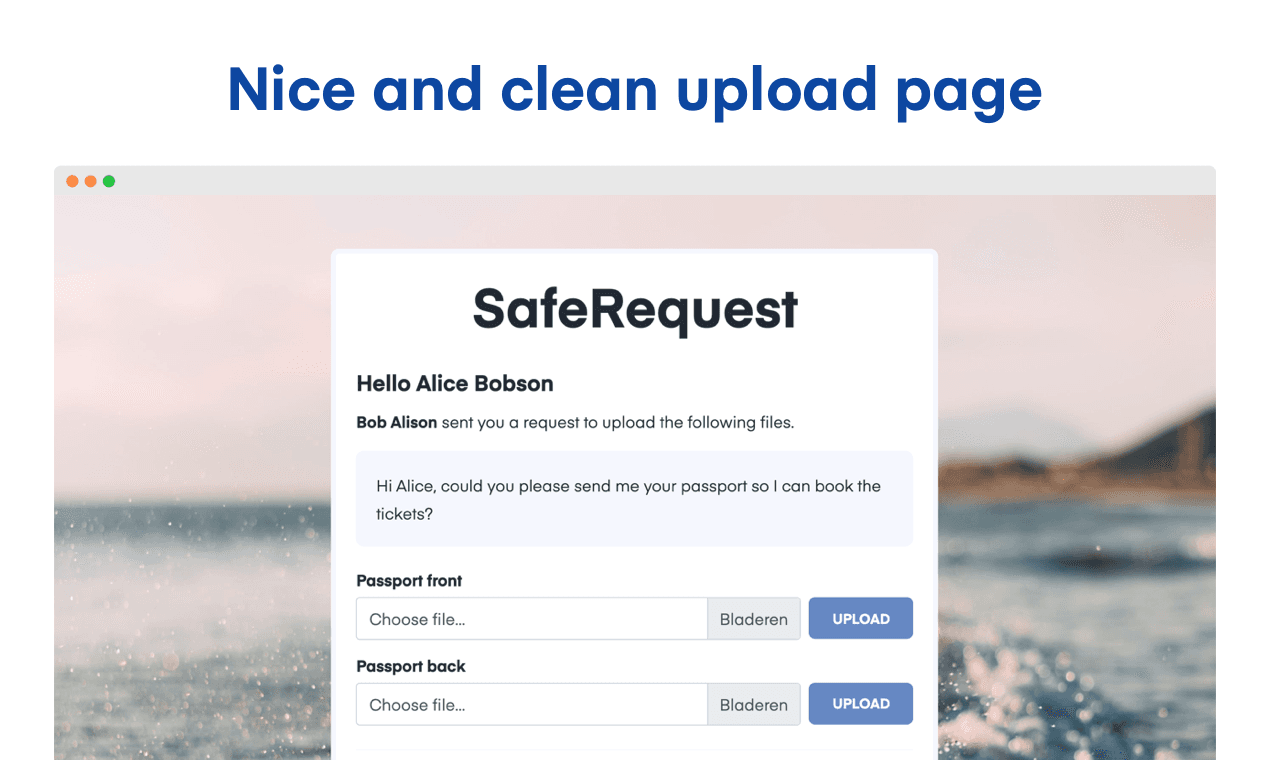This screenshot has height=760, width=1270.
Task: Select the Passport back Choose file field
Action: coord(532,704)
